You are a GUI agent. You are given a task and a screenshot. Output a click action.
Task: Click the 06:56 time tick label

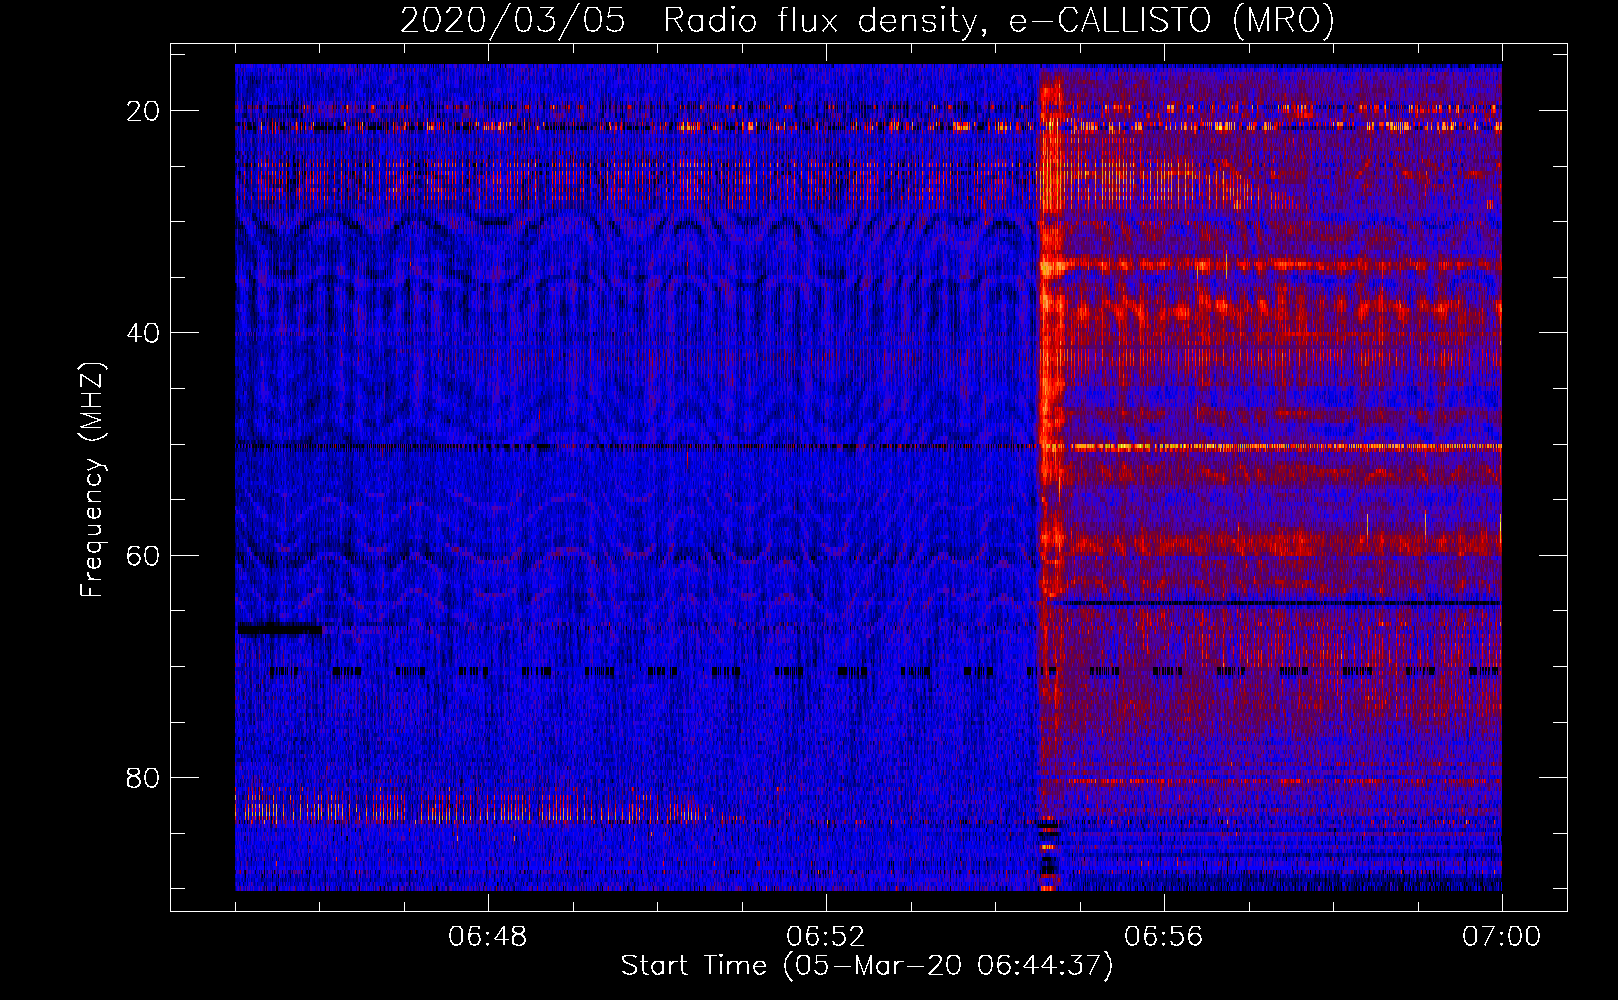click(x=1164, y=937)
